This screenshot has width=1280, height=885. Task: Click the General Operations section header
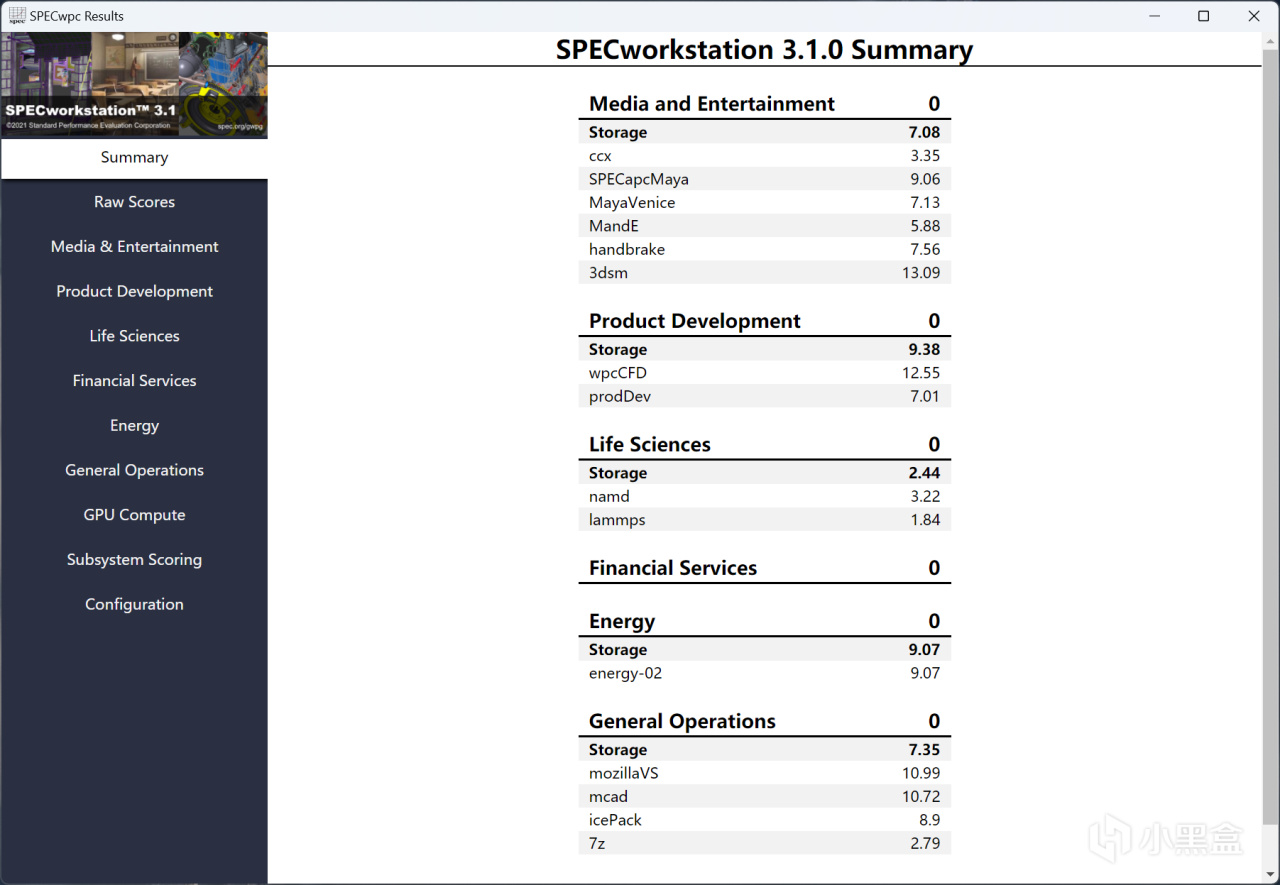click(764, 722)
